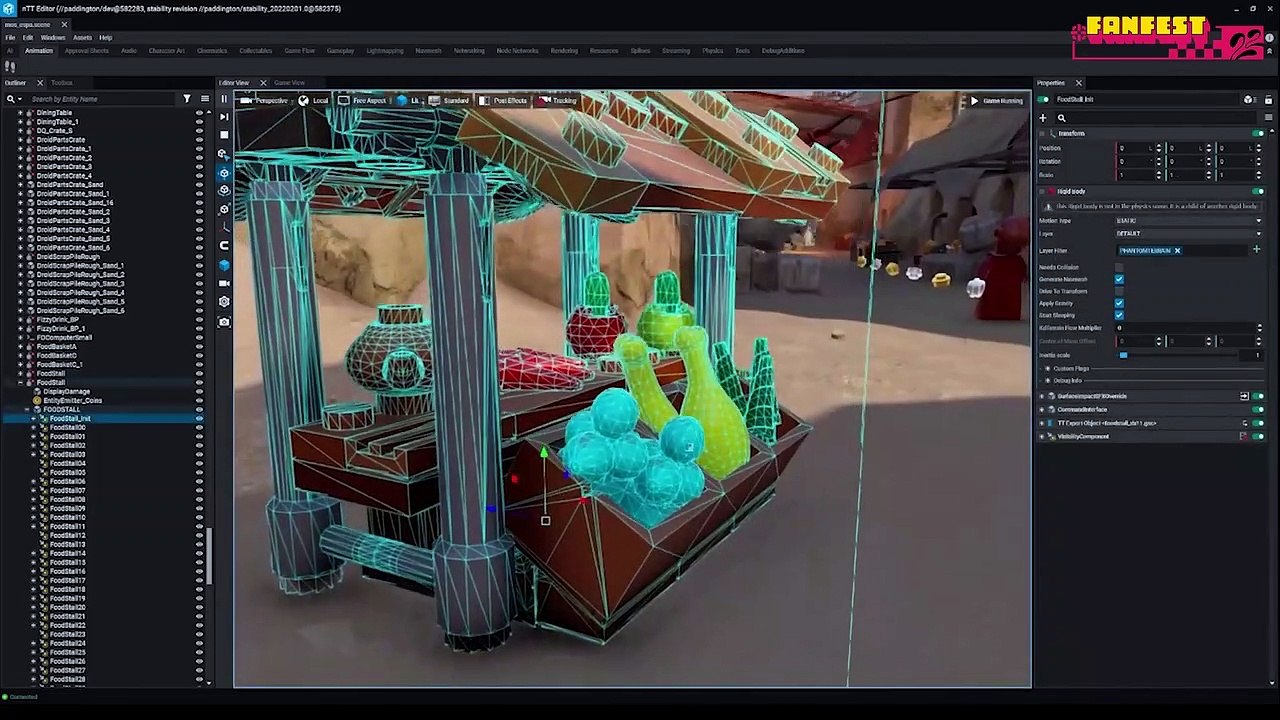Toggle the Rigid Body component switch
This screenshot has width=1280, height=720.
[1258, 191]
